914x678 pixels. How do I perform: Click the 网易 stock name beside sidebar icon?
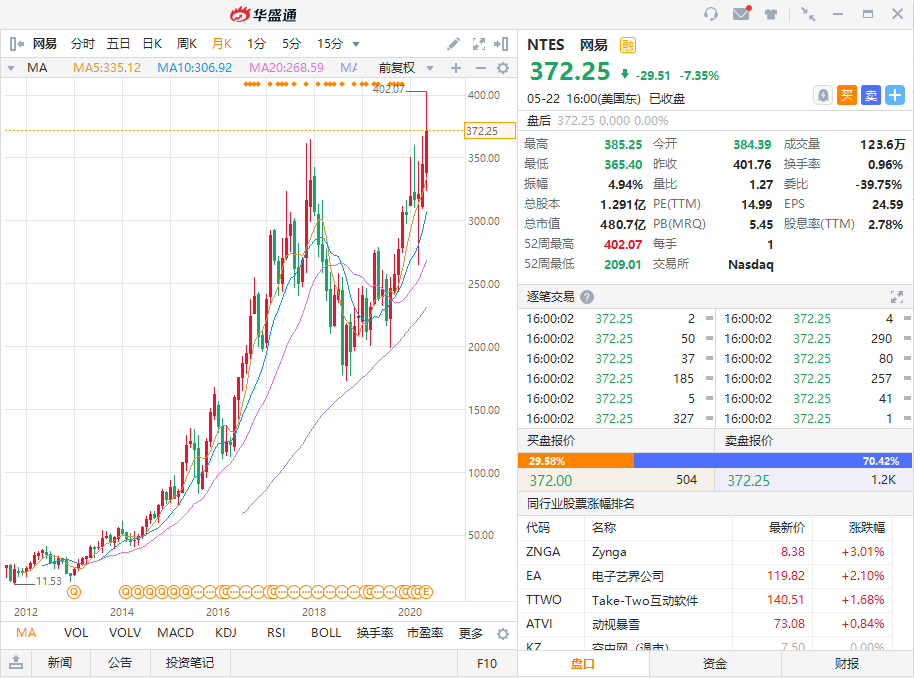coord(44,44)
